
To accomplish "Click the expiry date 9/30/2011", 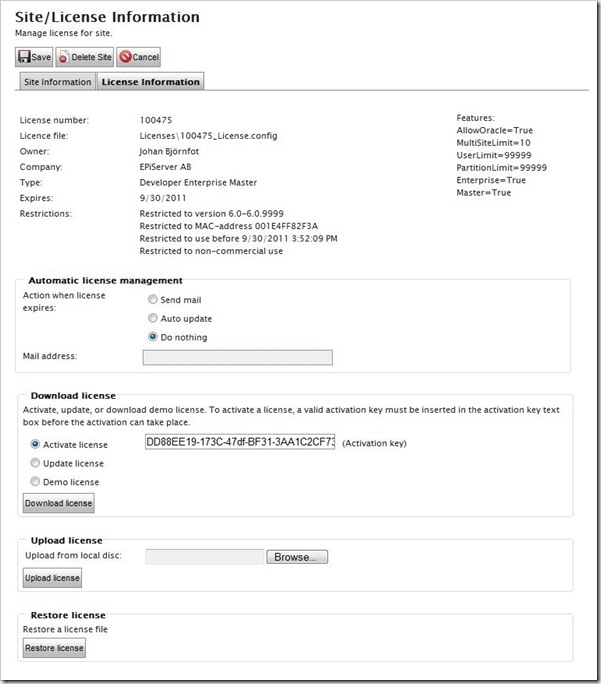I will 163,198.
